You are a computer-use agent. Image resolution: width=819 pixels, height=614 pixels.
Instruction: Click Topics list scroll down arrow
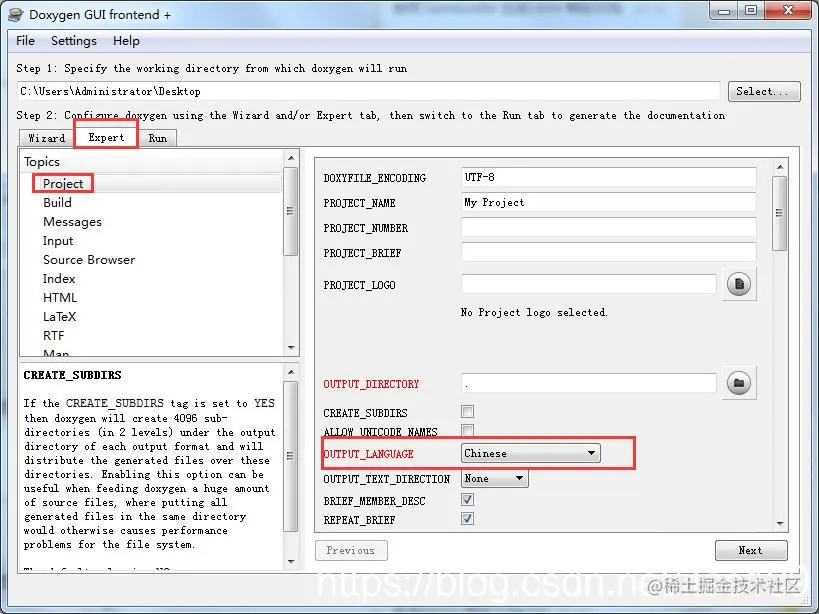click(291, 348)
